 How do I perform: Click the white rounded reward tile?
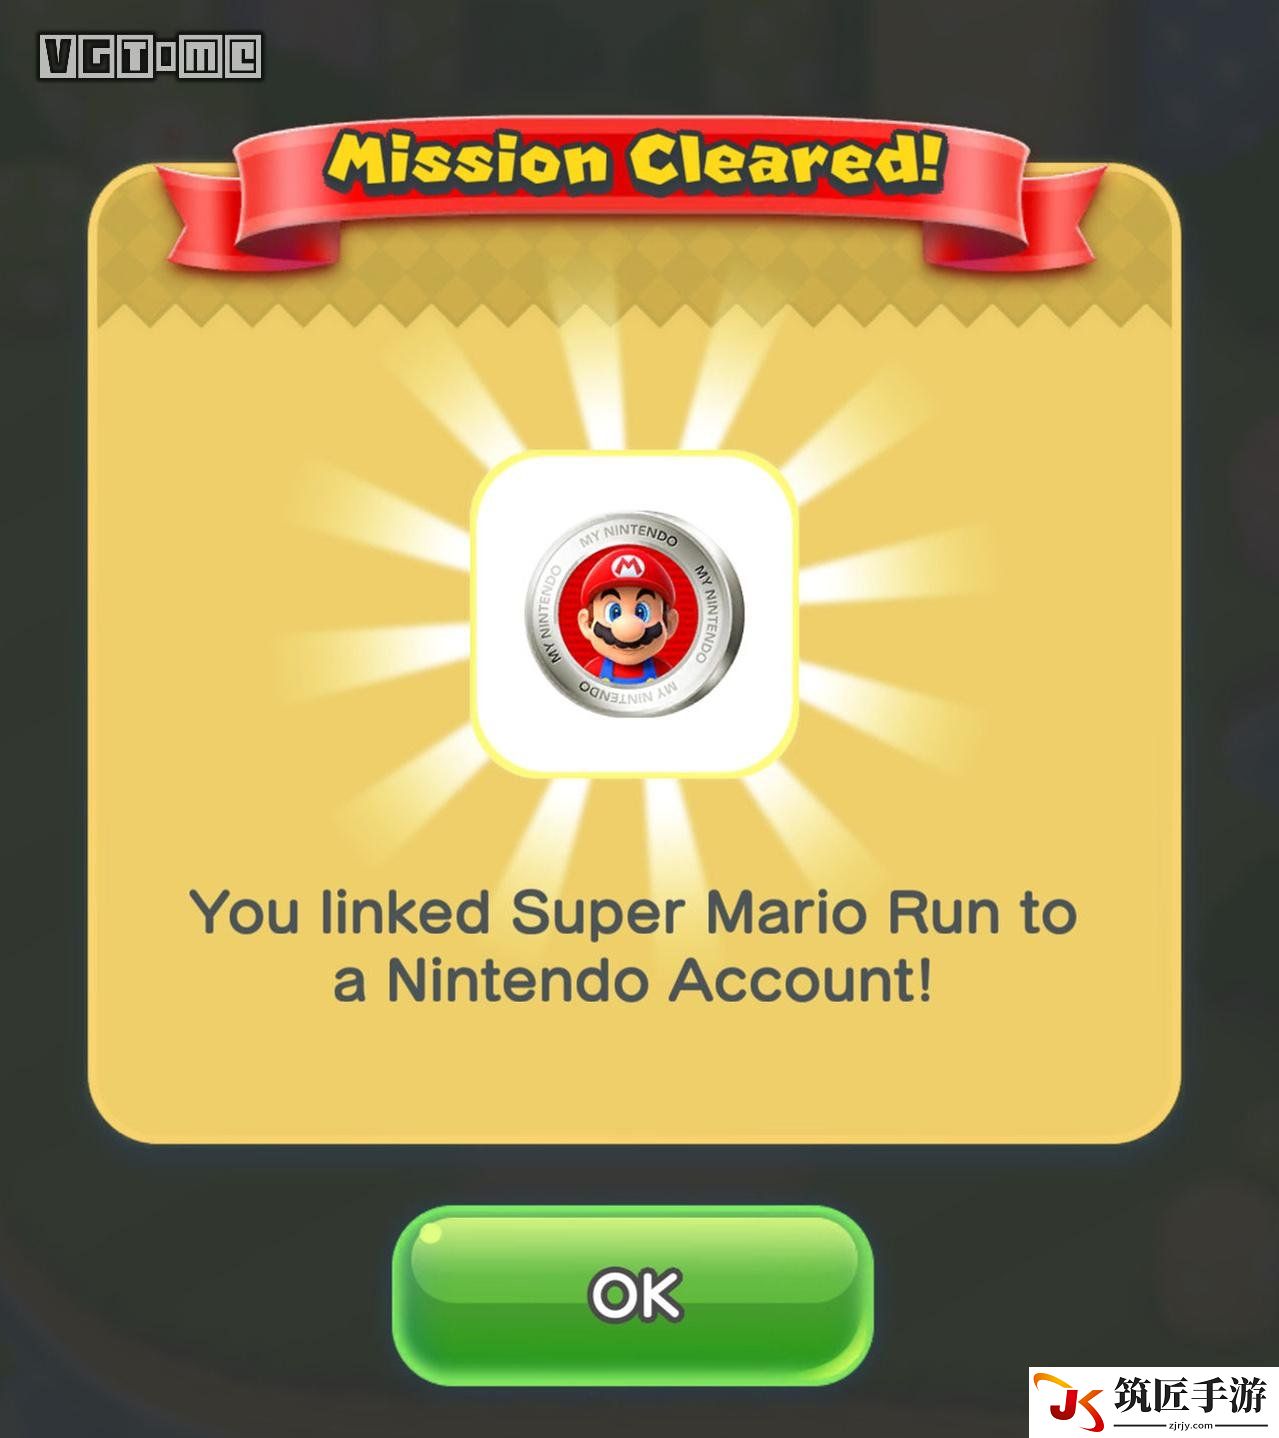click(x=634, y=613)
